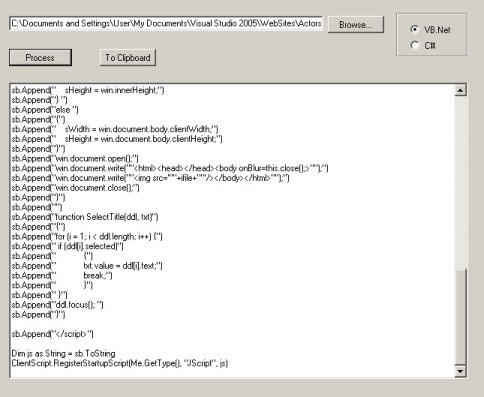Image resolution: width=484 pixels, height=397 pixels.
Task: Click the 'txt.value = ddl[i].text;' line
Action: (87, 266)
